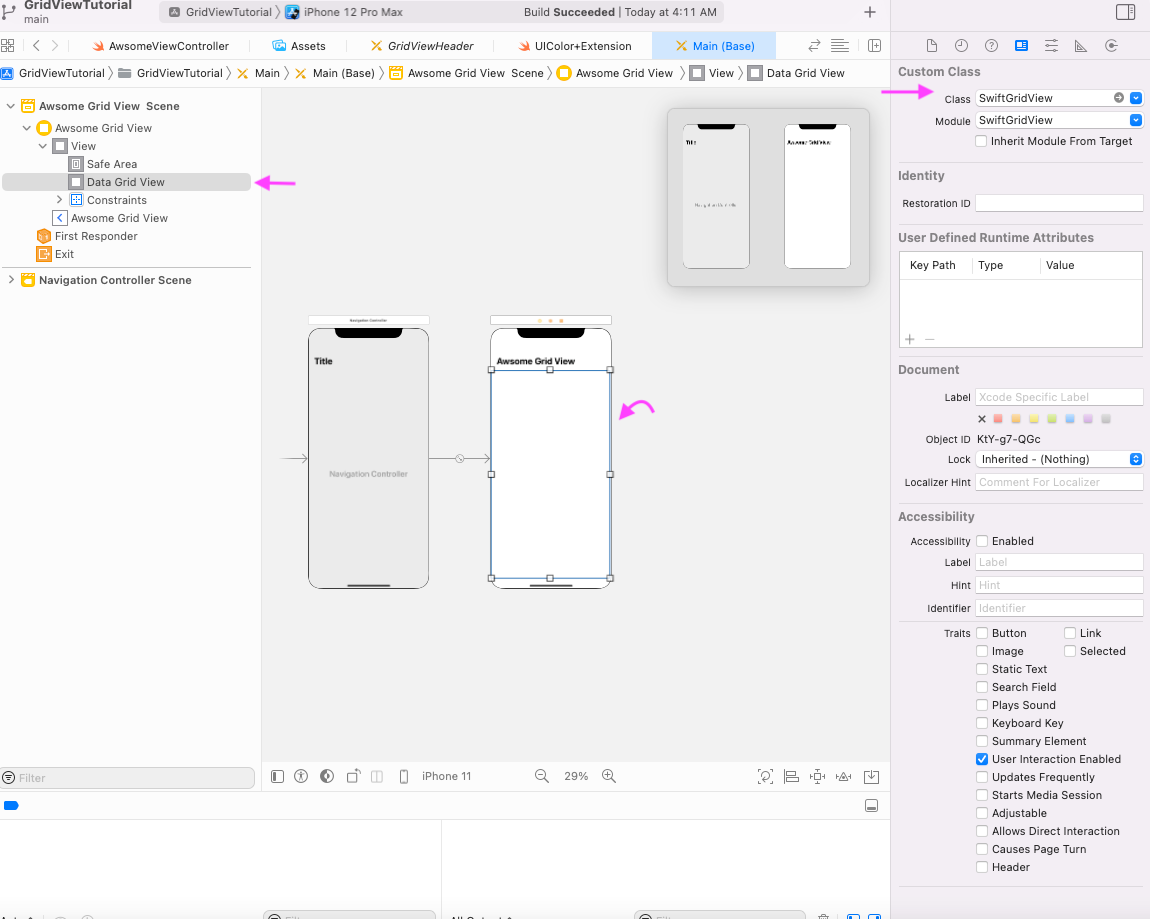
Task: Open the Size inspector
Action: (x=1080, y=45)
